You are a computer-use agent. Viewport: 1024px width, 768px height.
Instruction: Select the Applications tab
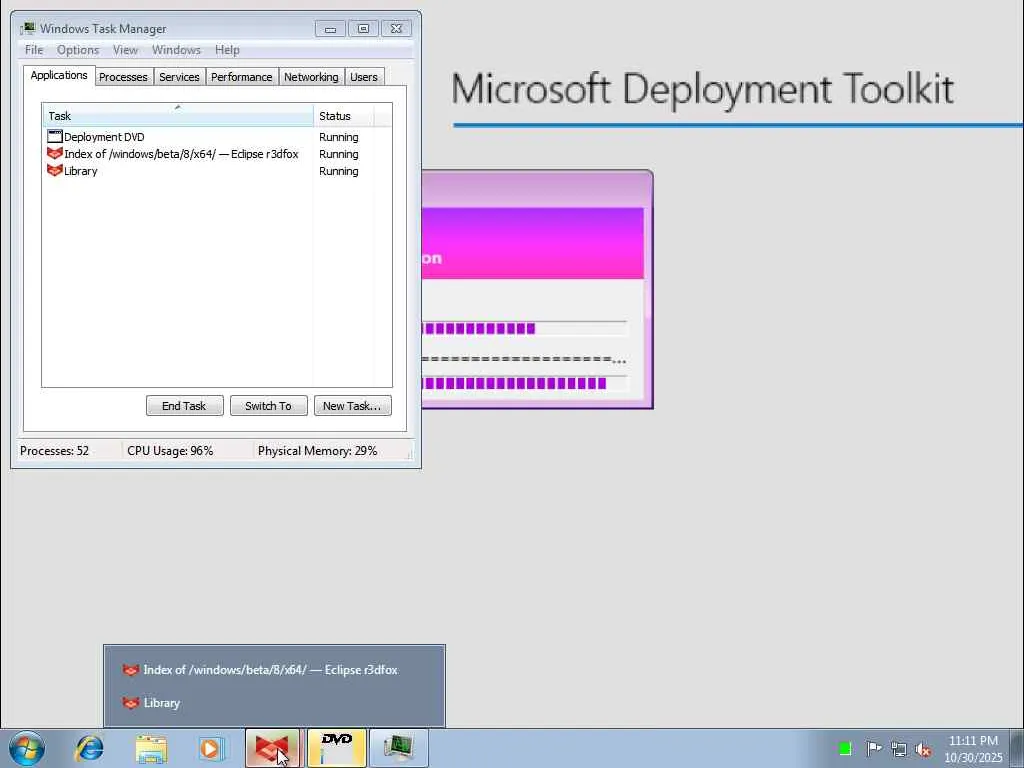(x=59, y=75)
